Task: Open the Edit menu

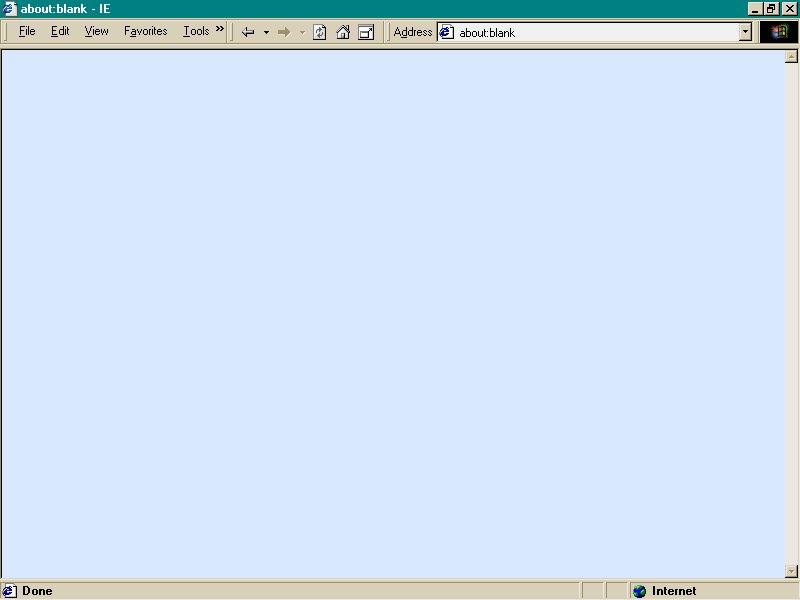Action: (60, 31)
